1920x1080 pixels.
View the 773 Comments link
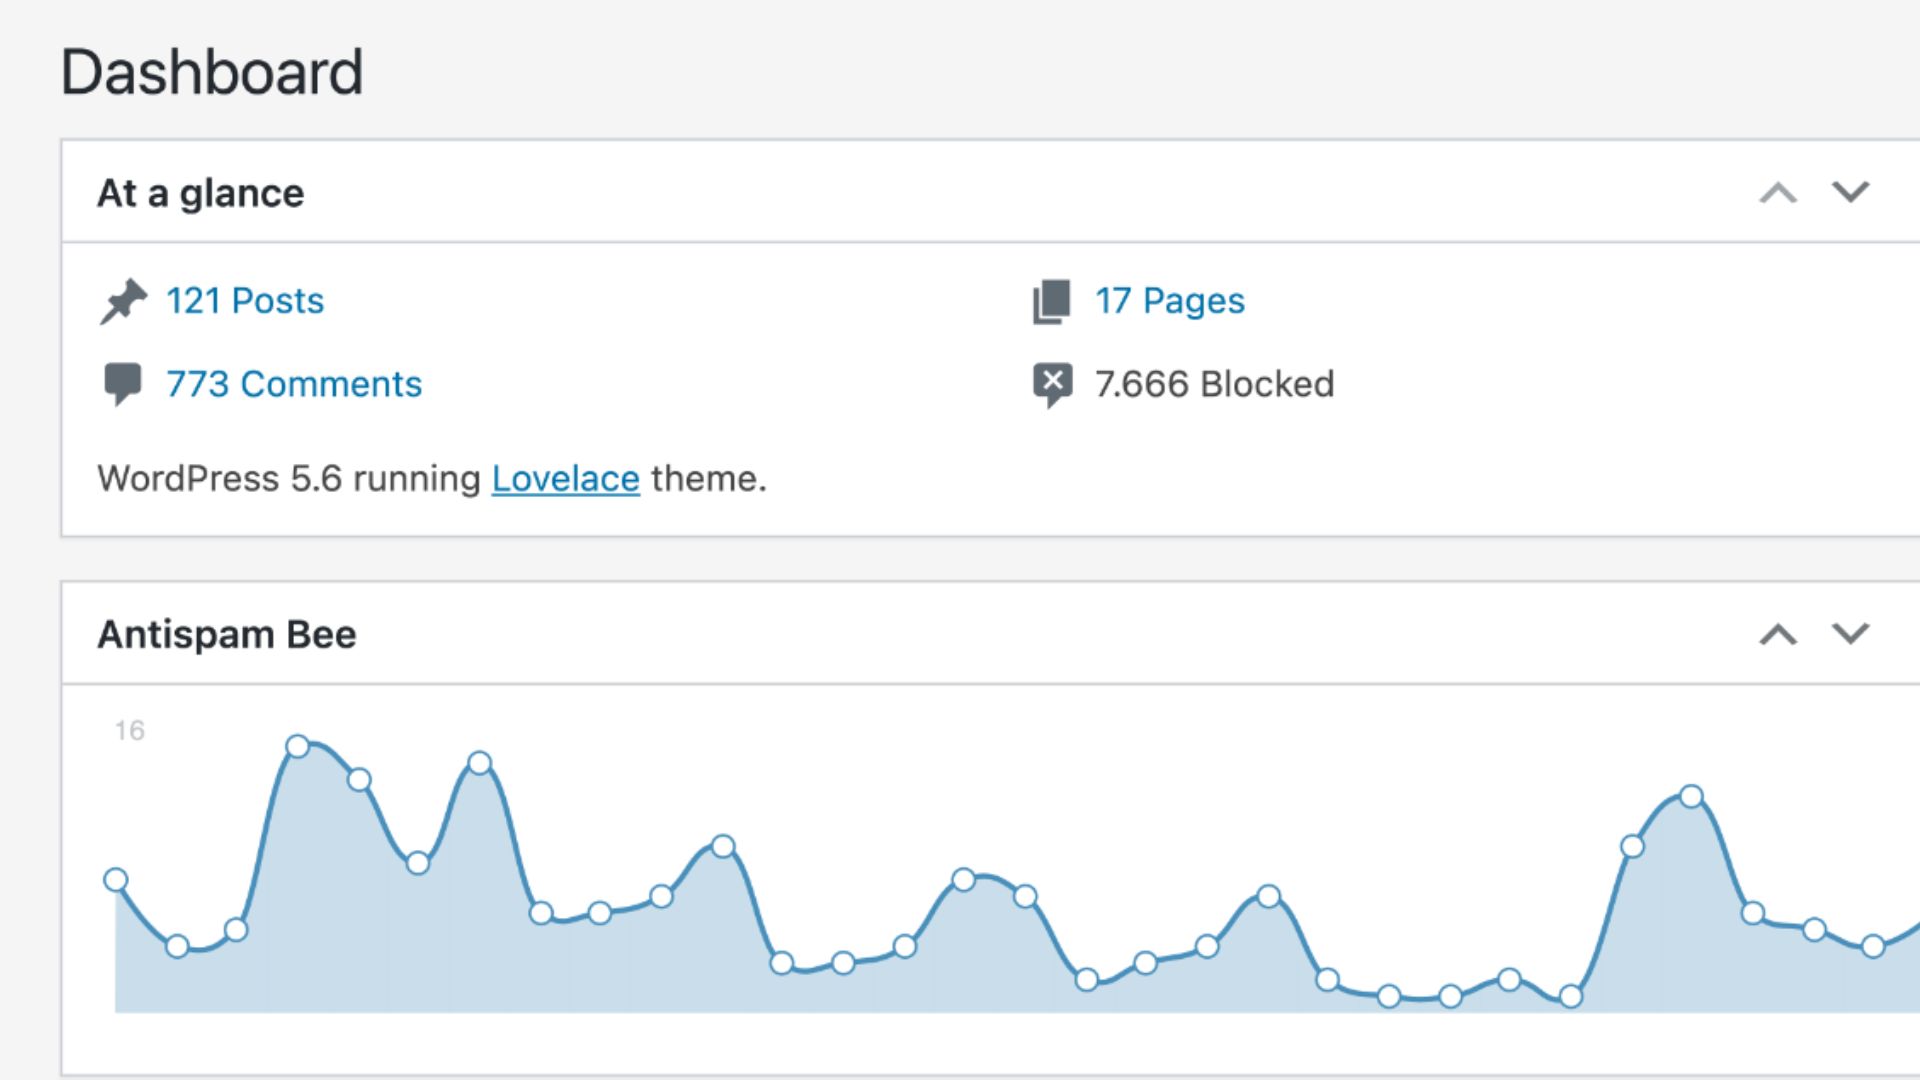[x=294, y=384]
